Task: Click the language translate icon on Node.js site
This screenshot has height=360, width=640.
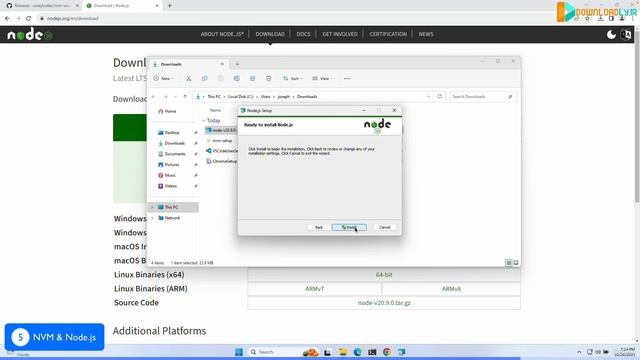Action: click(626, 35)
